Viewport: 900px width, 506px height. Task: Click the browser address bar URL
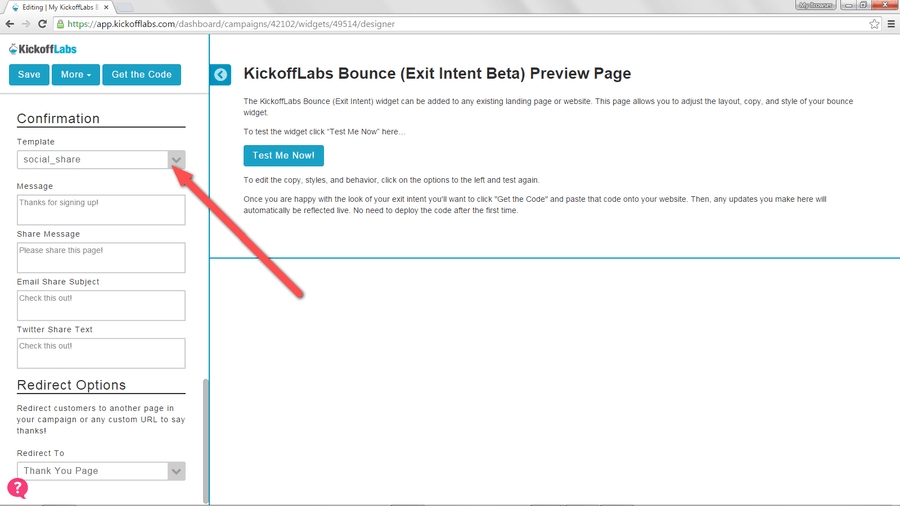click(231, 24)
